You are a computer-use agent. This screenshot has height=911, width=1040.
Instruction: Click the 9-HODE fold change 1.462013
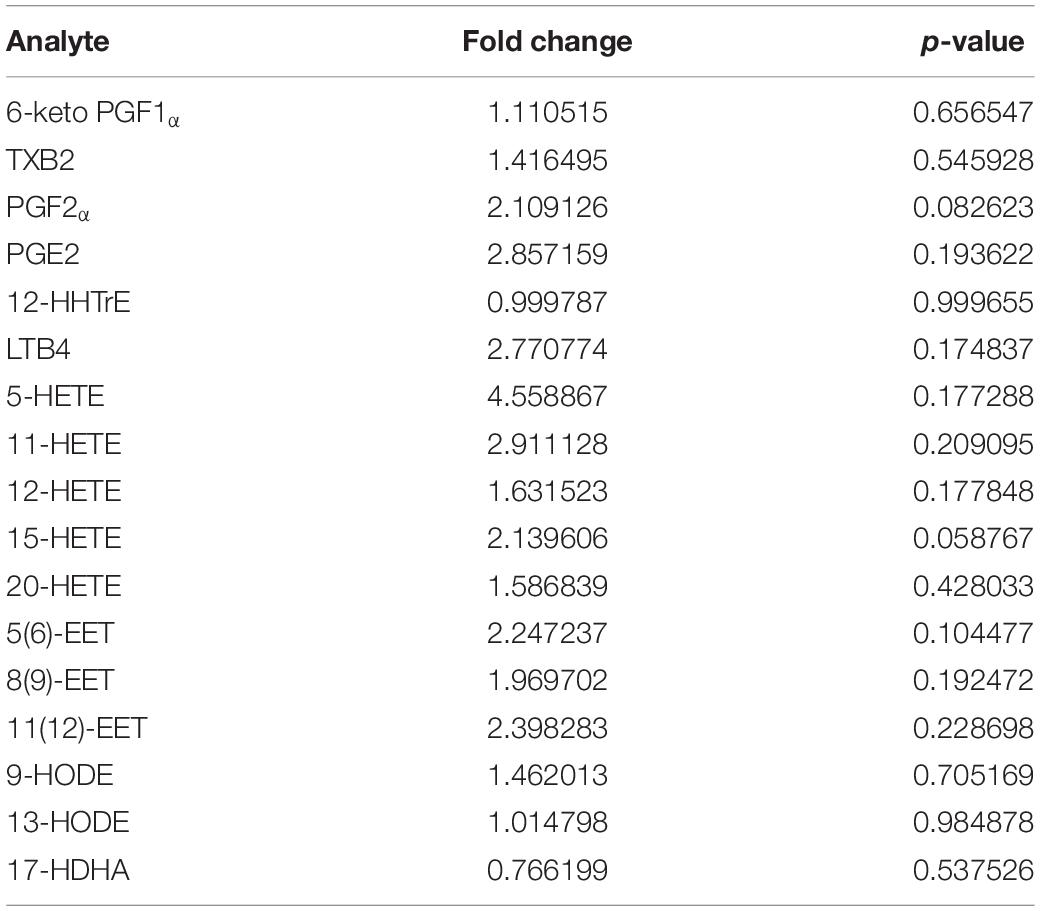pyautogui.click(x=547, y=774)
